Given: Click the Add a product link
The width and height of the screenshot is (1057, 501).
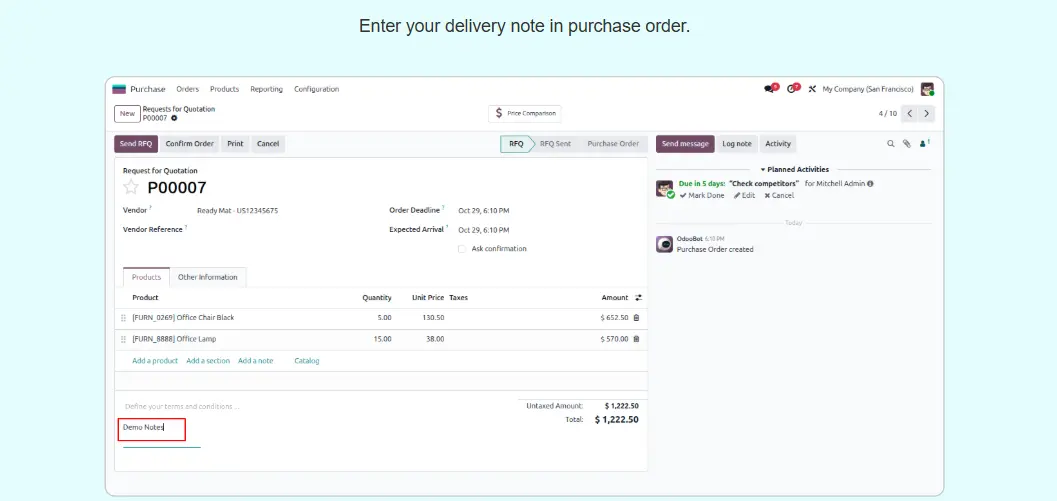Looking at the screenshot, I should [x=155, y=360].
